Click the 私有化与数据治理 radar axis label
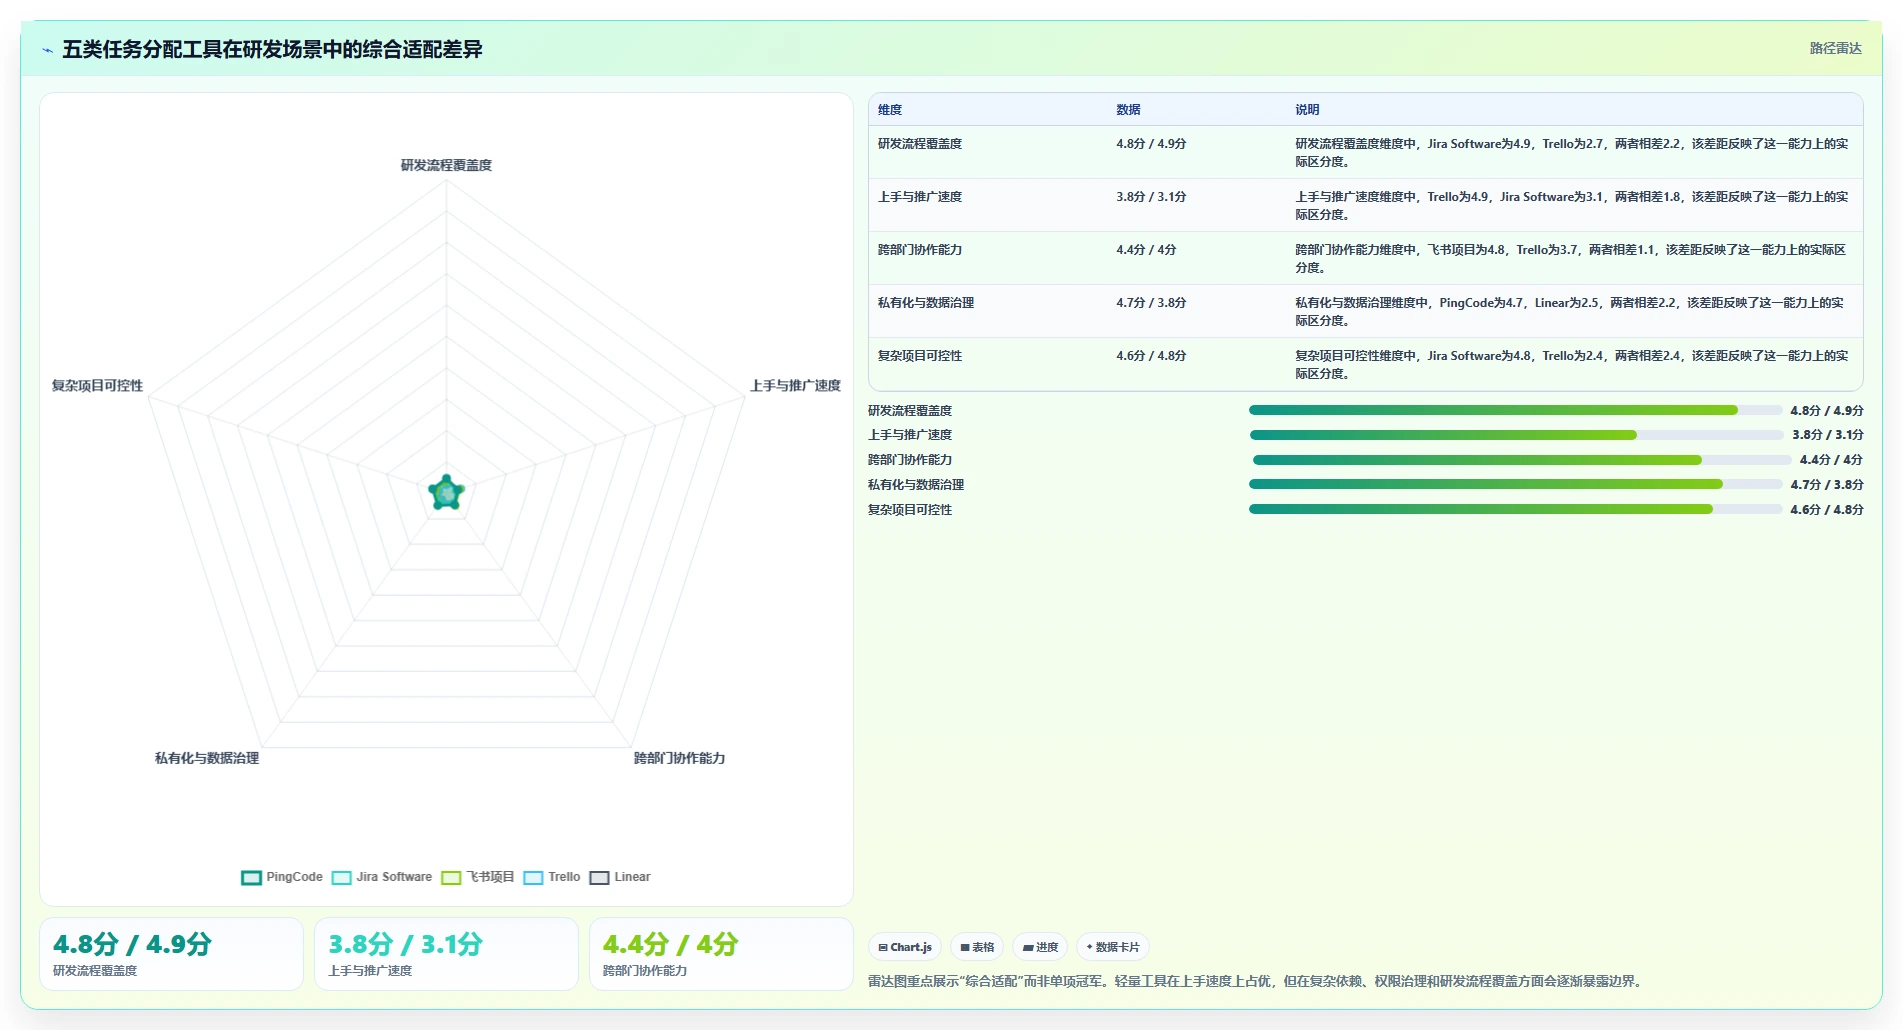 point(207,758)
